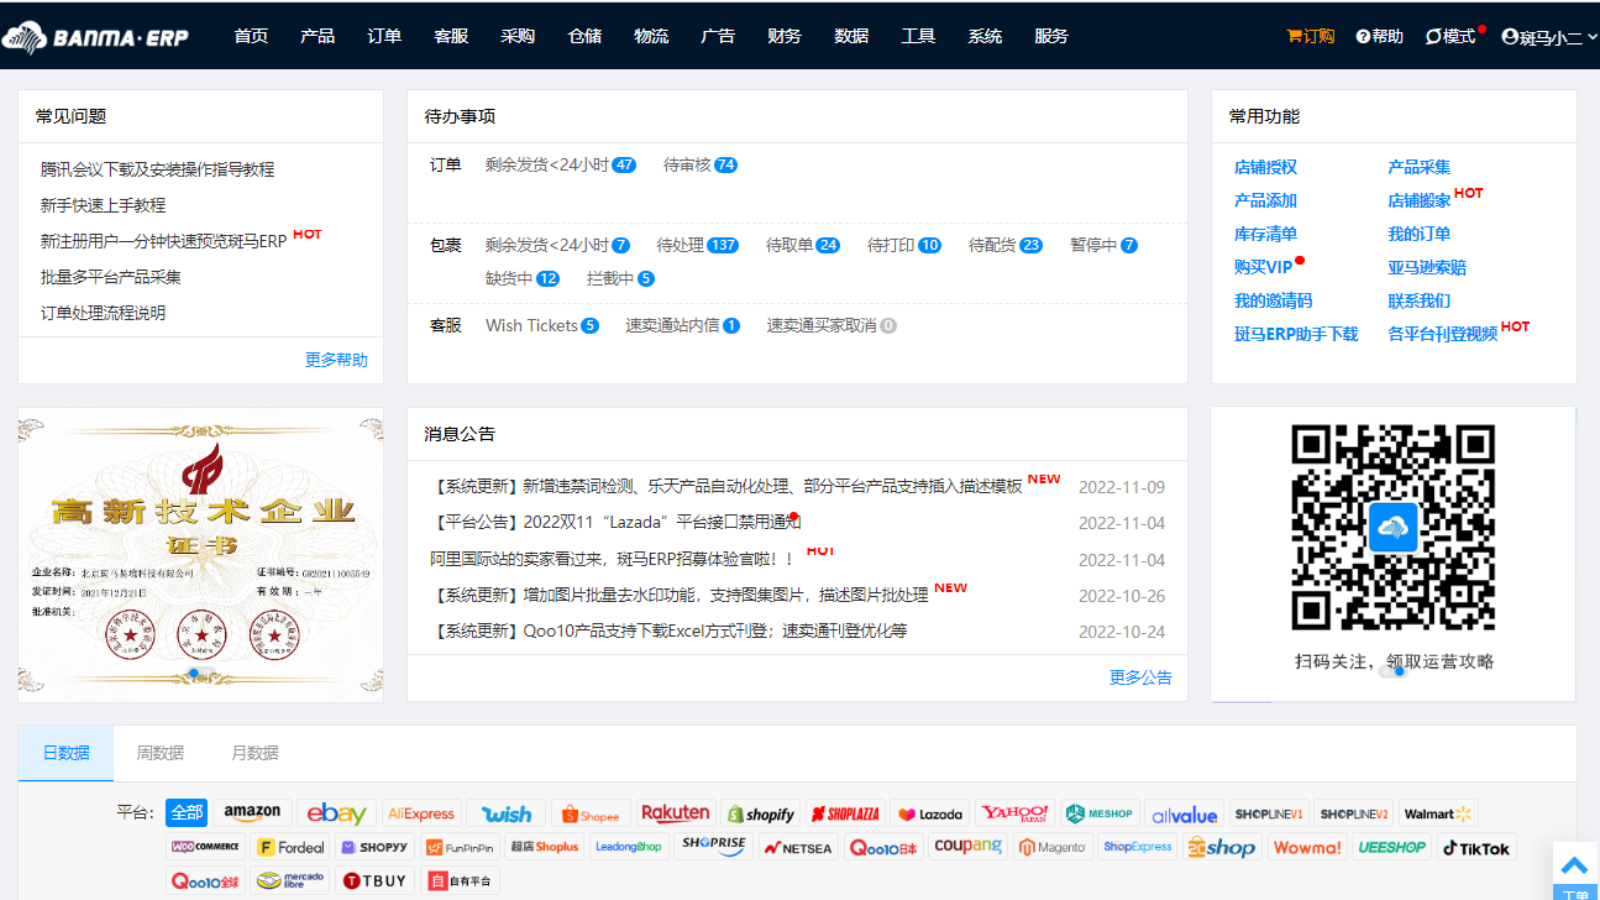Select the MESHOP platform logo
Image resolution: width=1600 pixels, height=900 pixels.
point(1099,813)
